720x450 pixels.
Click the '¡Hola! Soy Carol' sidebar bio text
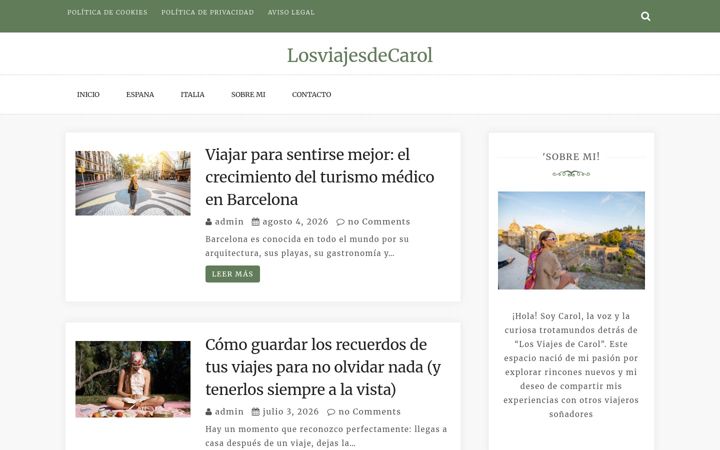coord(571,365)
